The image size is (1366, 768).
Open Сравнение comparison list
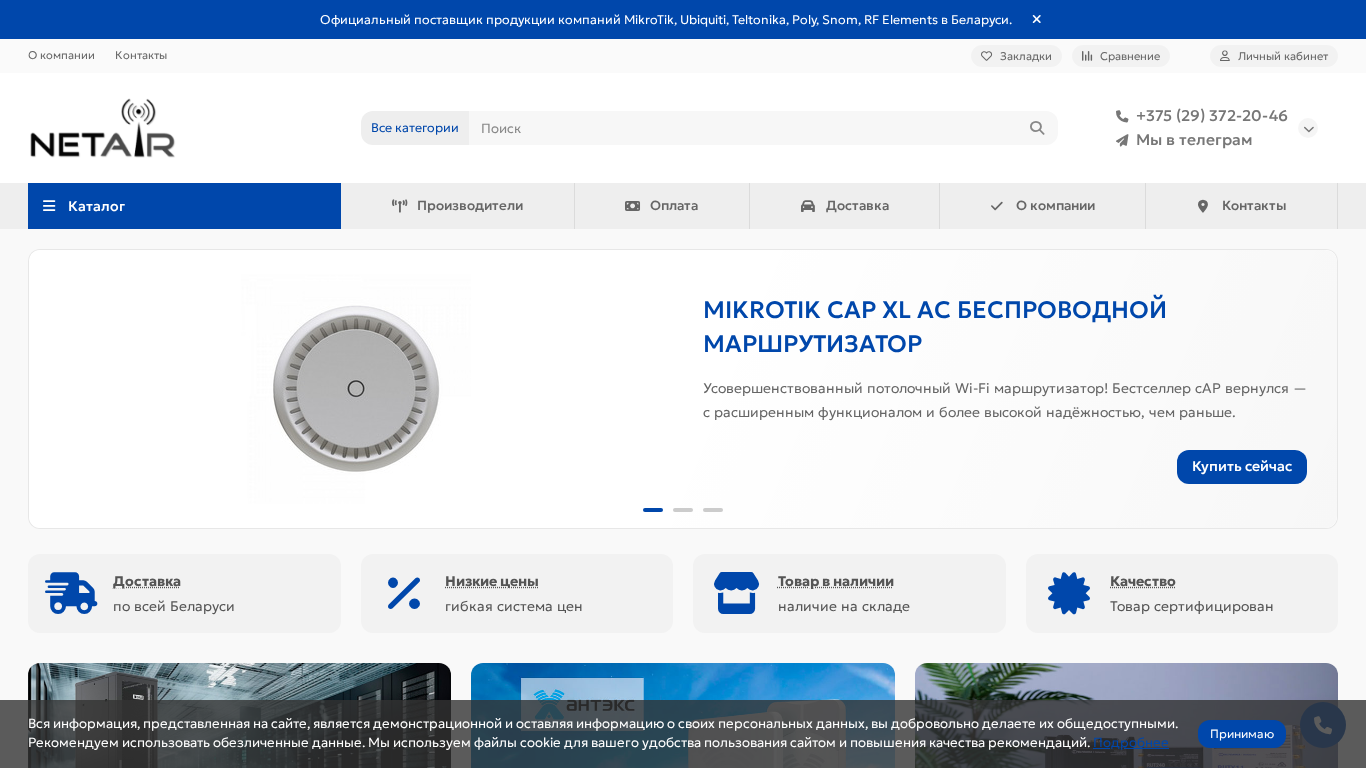pos(1121,56)
